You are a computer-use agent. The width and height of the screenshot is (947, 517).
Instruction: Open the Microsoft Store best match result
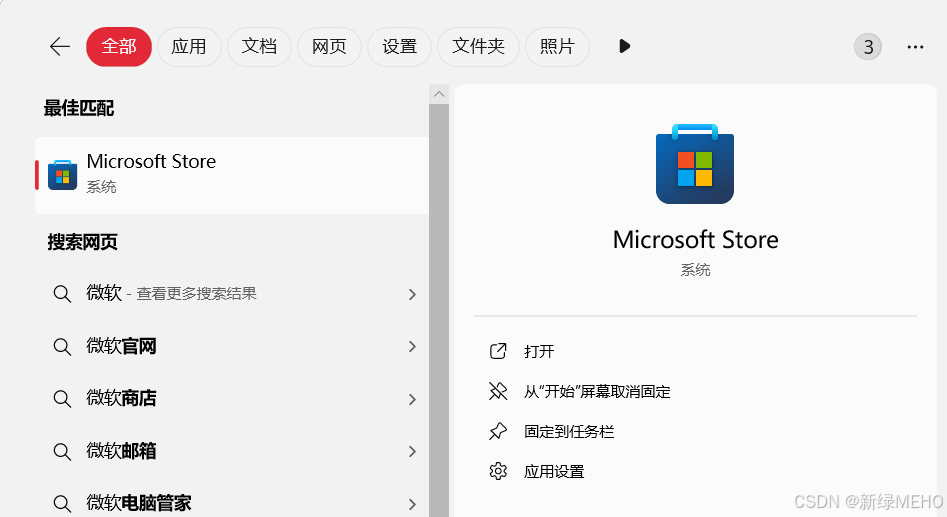232,175
